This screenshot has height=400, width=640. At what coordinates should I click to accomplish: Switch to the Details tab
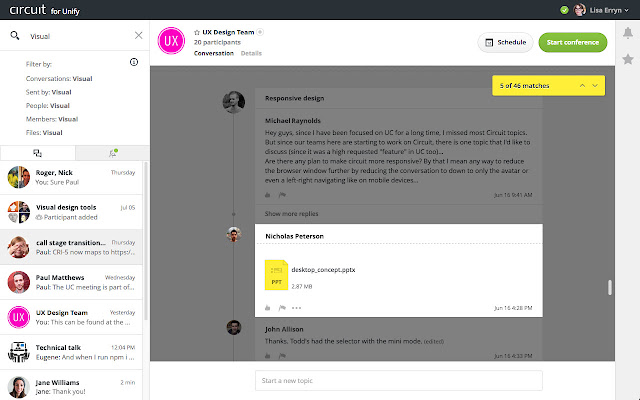point(251,52)
